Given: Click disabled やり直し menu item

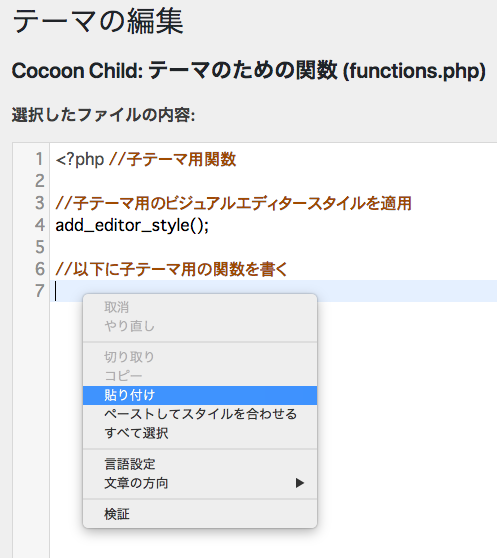Looking at the screenshot, I should click(200, 326).
